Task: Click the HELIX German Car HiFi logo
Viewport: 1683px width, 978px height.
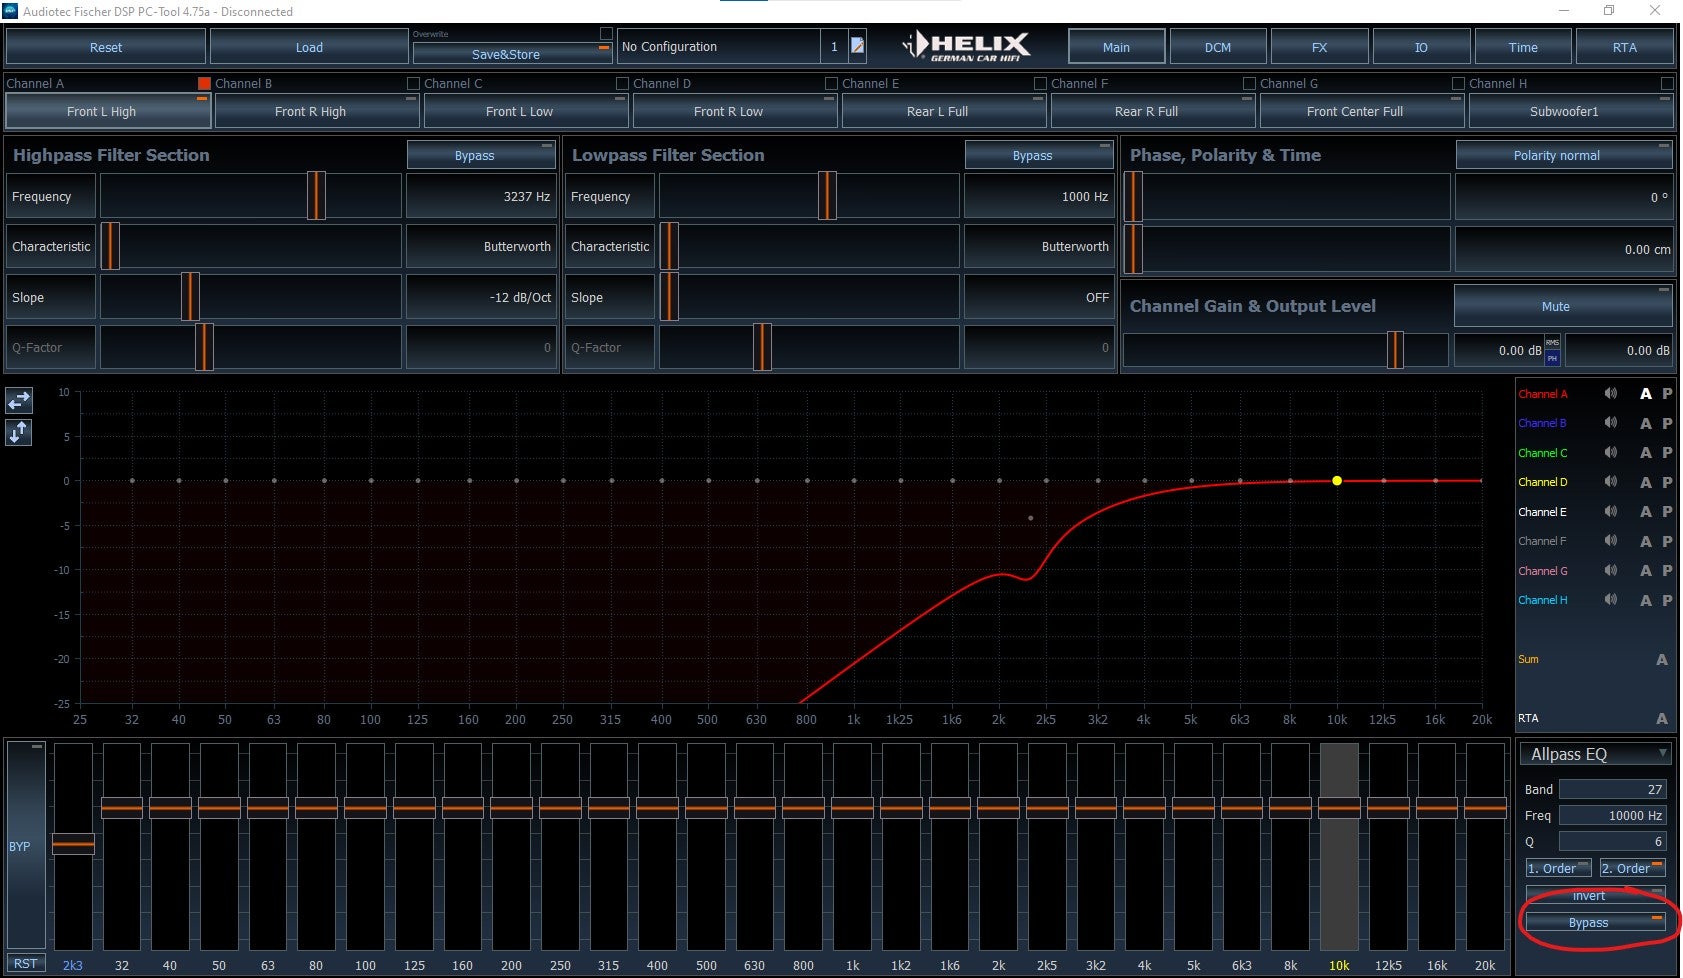Action: 965,45
